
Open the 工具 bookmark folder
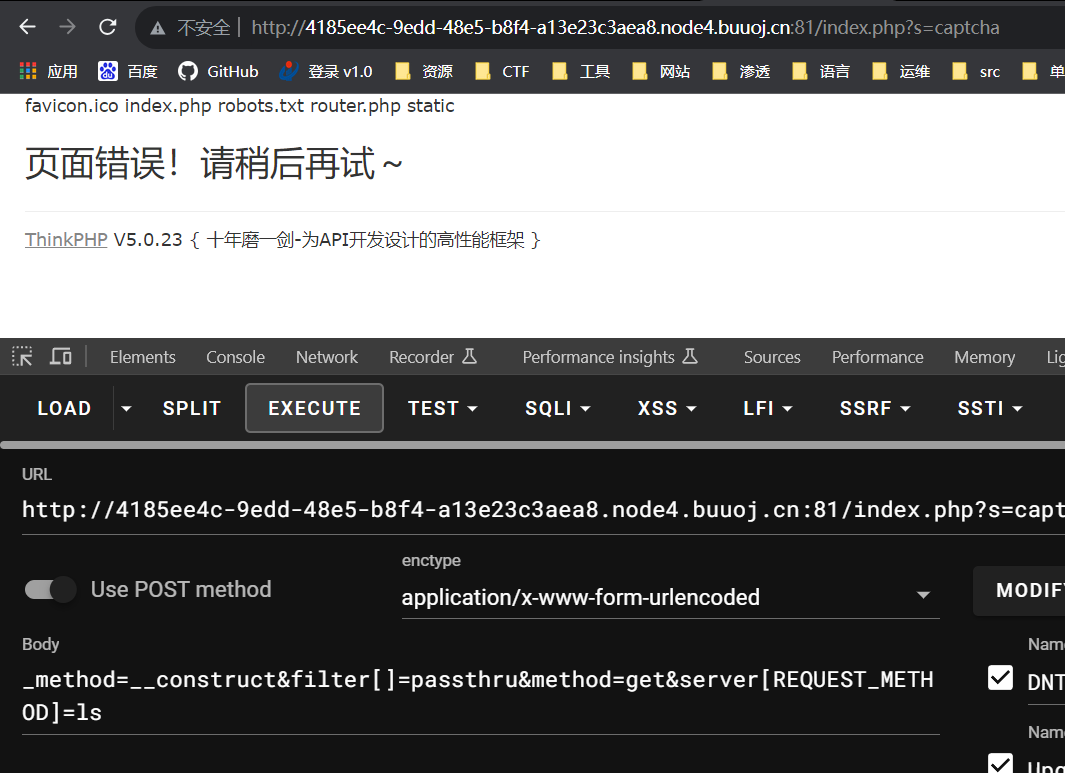pyautogui.click(x=581, y=71)
